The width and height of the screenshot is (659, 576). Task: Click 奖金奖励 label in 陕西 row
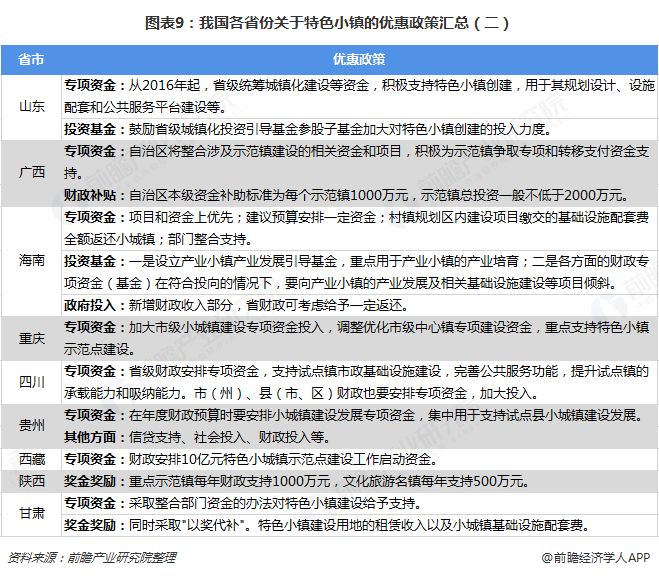coord(90,481)
